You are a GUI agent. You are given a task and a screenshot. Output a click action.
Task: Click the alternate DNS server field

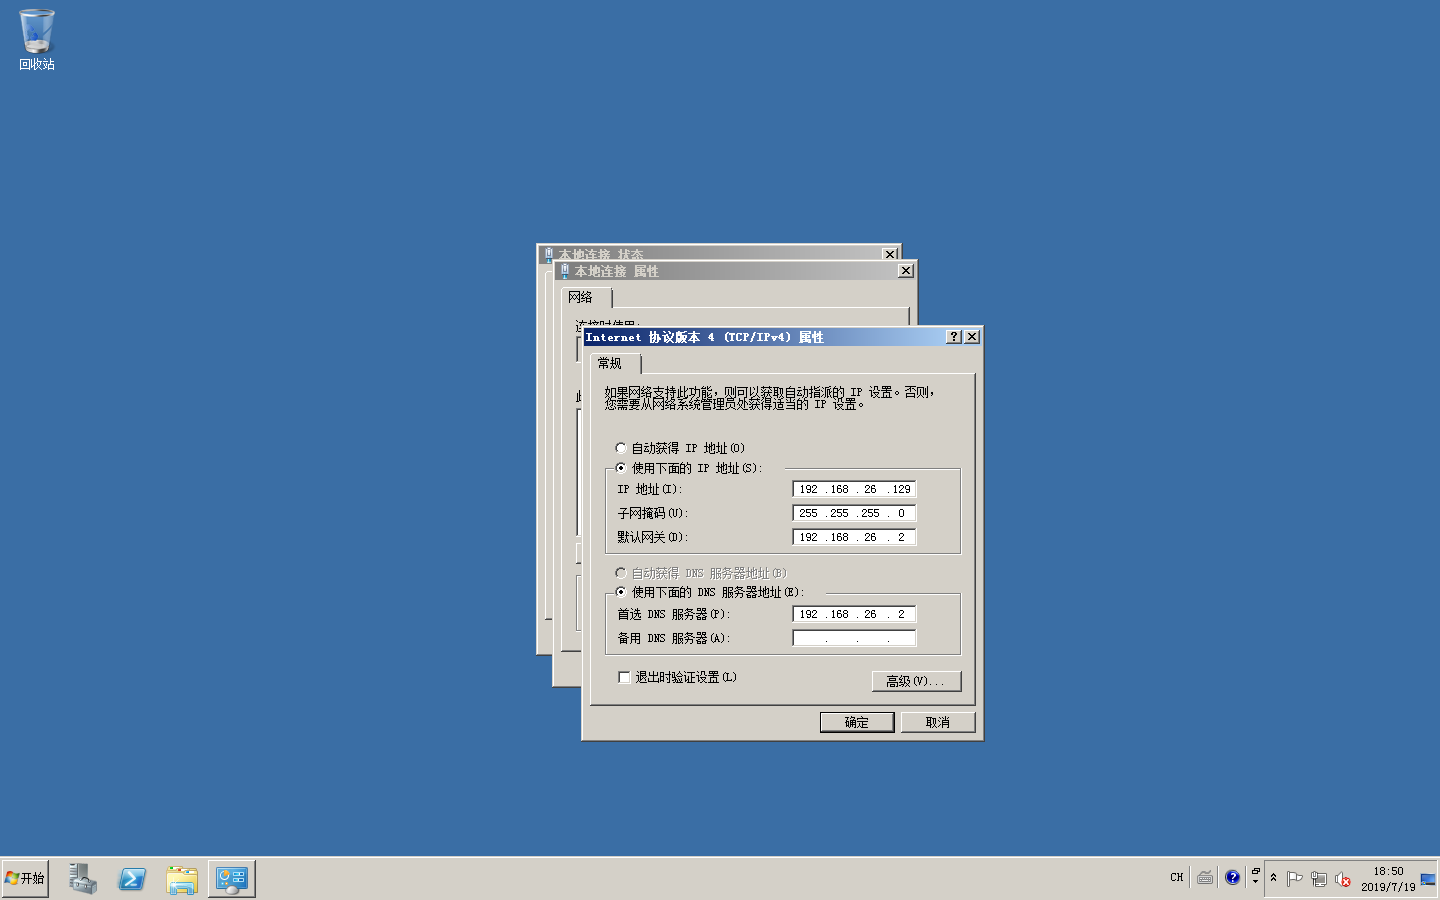tap(854, 638)
